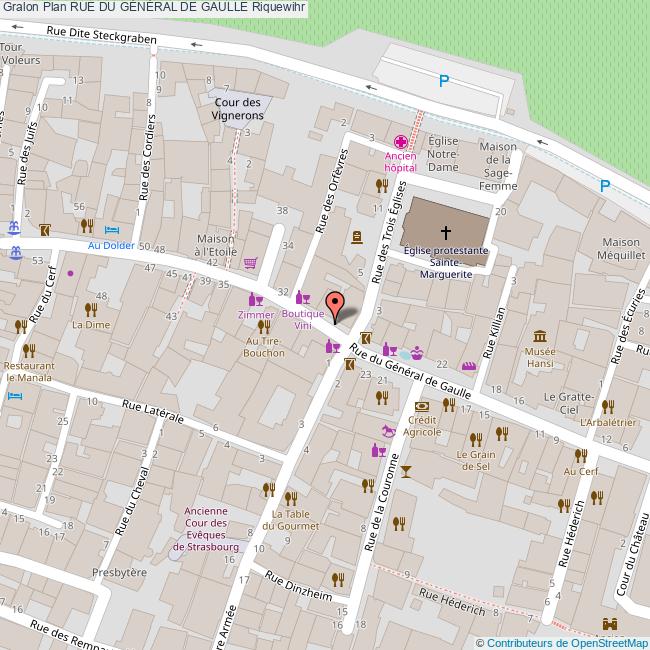Screen dimensions: 650x650
Task: Click the Boutique Vini wine icon
Action: pyautogui.click(x=303, y=297)
